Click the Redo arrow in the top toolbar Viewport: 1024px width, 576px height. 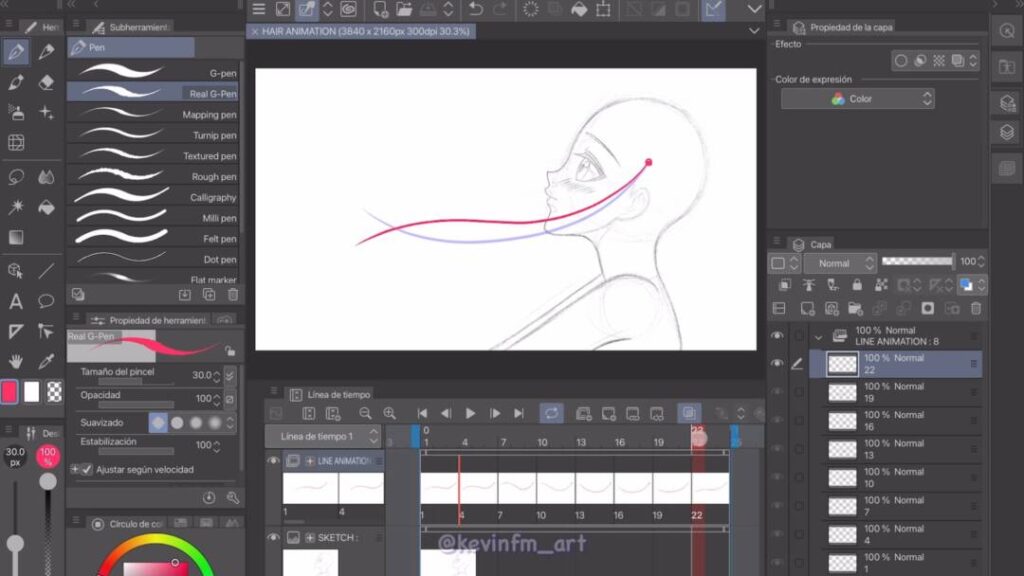(500, 9)
